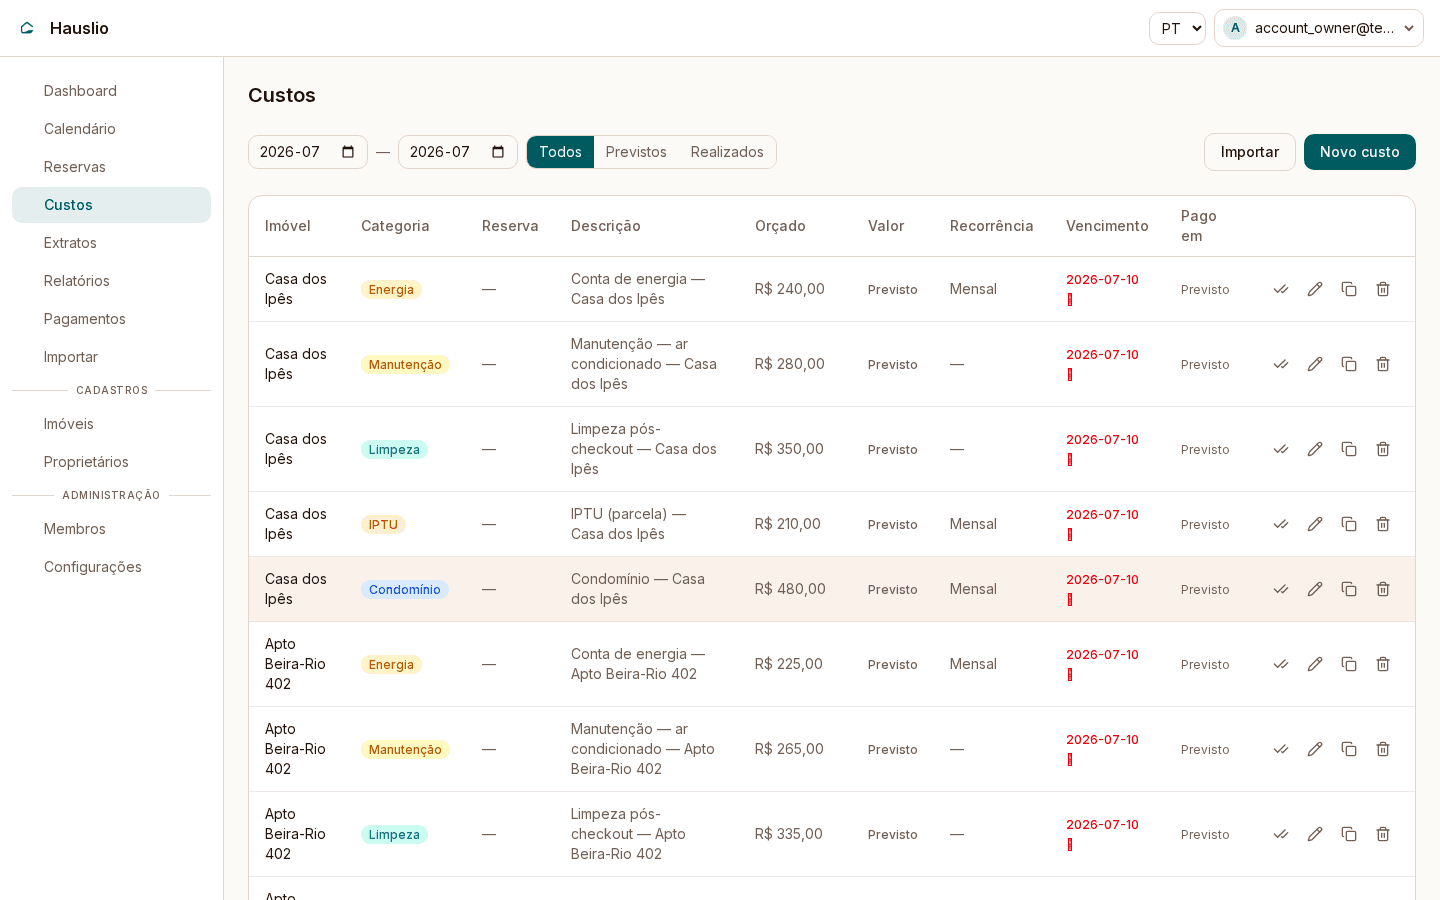Screen dimensions: 1440x900
Task: Open the end month calendar picker
Action: click(x=498, y=152)
